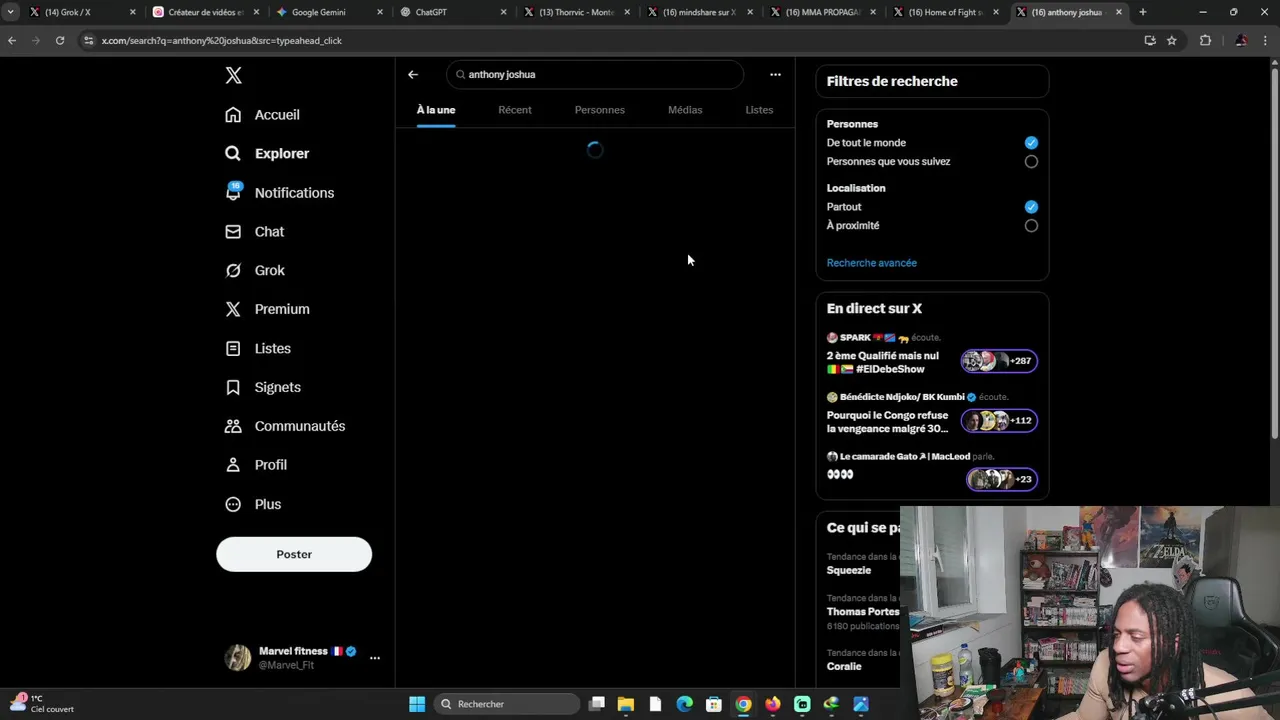Switch to ChatGPT browser tab

(452, 12)
